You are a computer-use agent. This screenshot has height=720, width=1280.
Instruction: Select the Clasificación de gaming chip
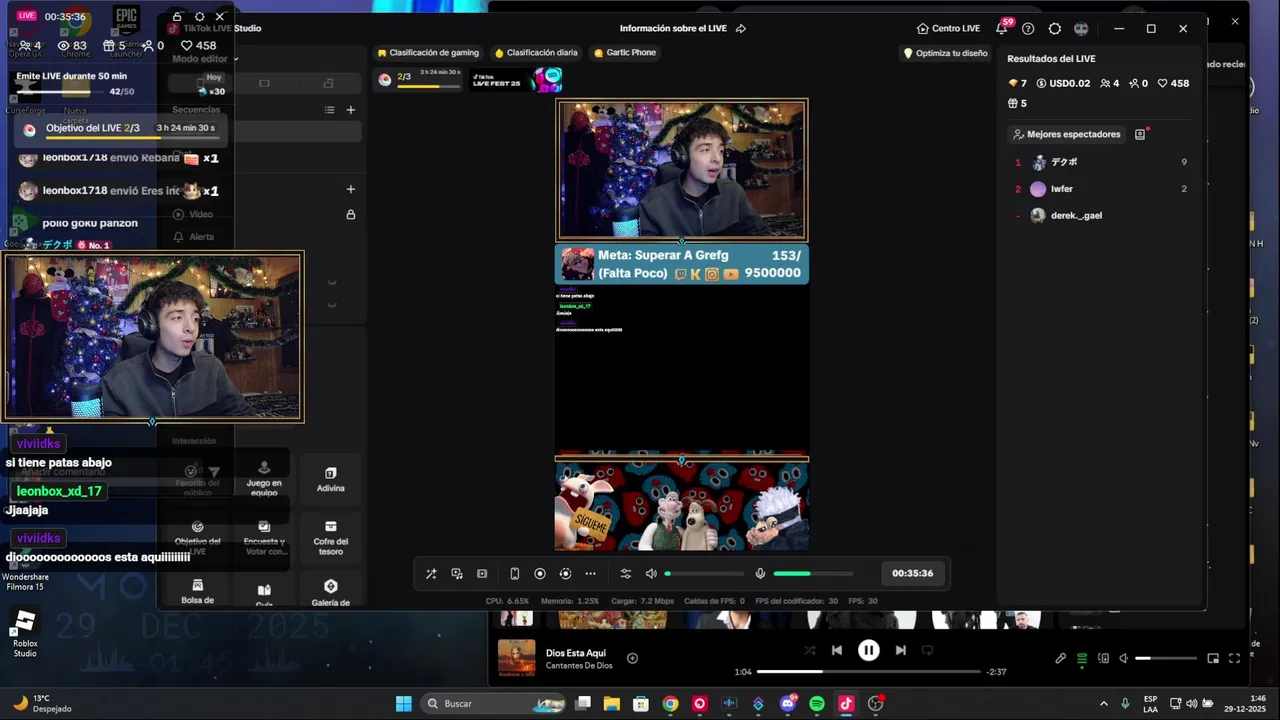[428, 53]
